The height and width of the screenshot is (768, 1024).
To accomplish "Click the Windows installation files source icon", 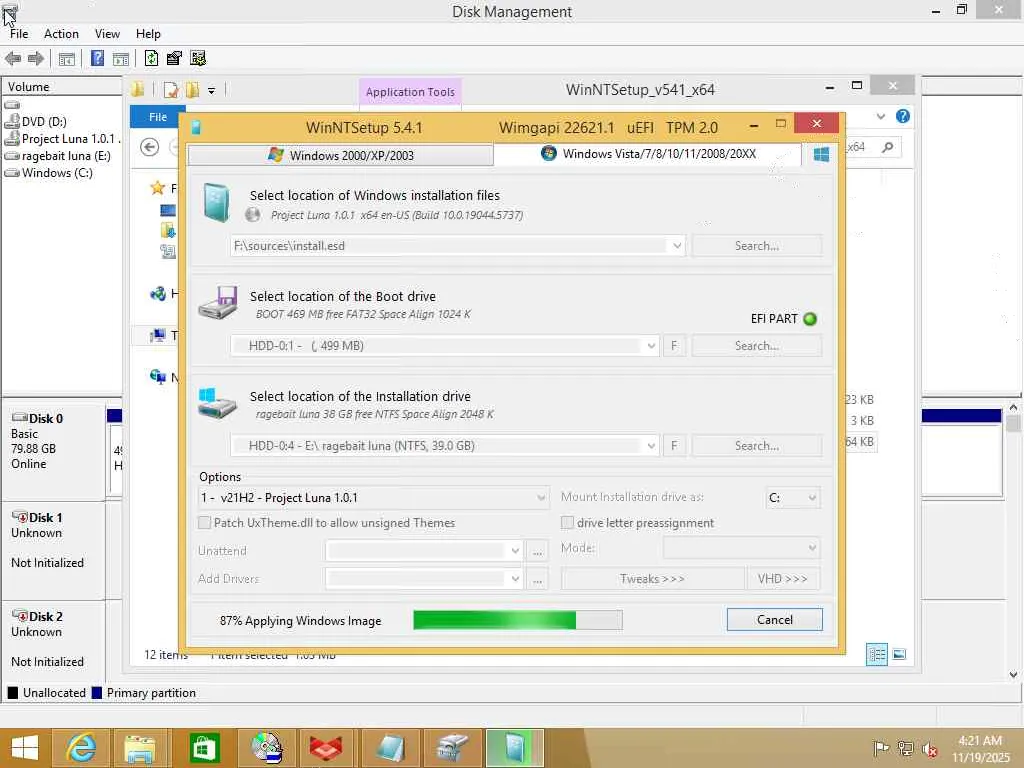I will pos(216,202).
